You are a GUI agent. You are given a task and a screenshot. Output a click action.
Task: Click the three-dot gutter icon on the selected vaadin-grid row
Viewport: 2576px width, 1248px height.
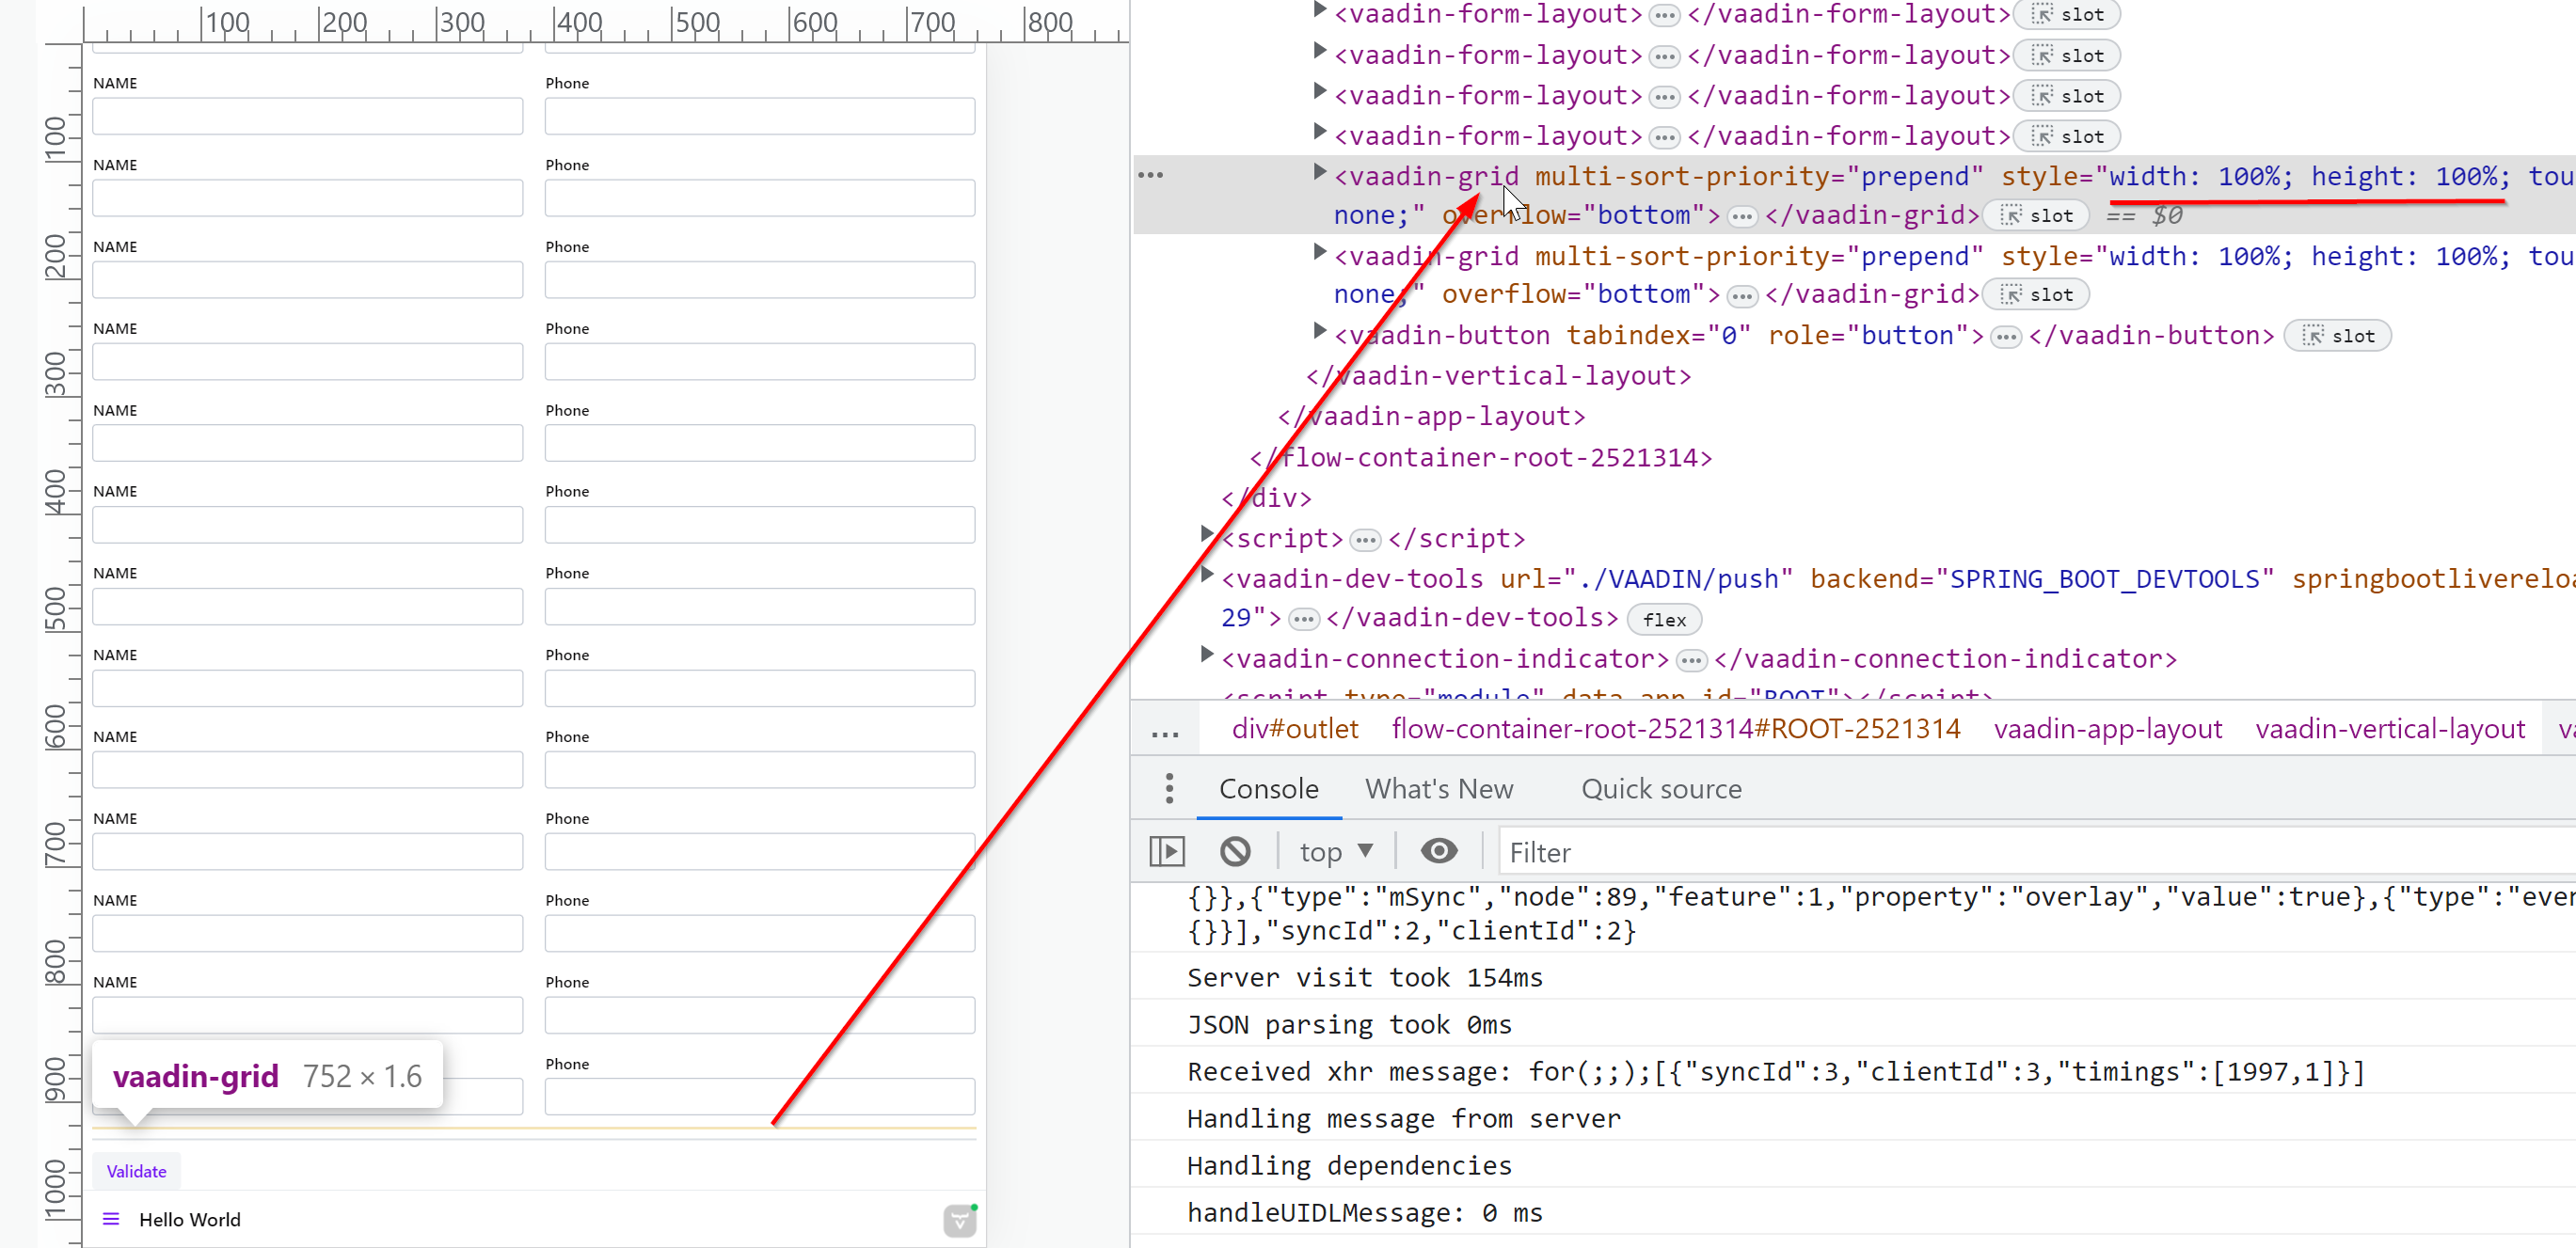click(1151, 175)
